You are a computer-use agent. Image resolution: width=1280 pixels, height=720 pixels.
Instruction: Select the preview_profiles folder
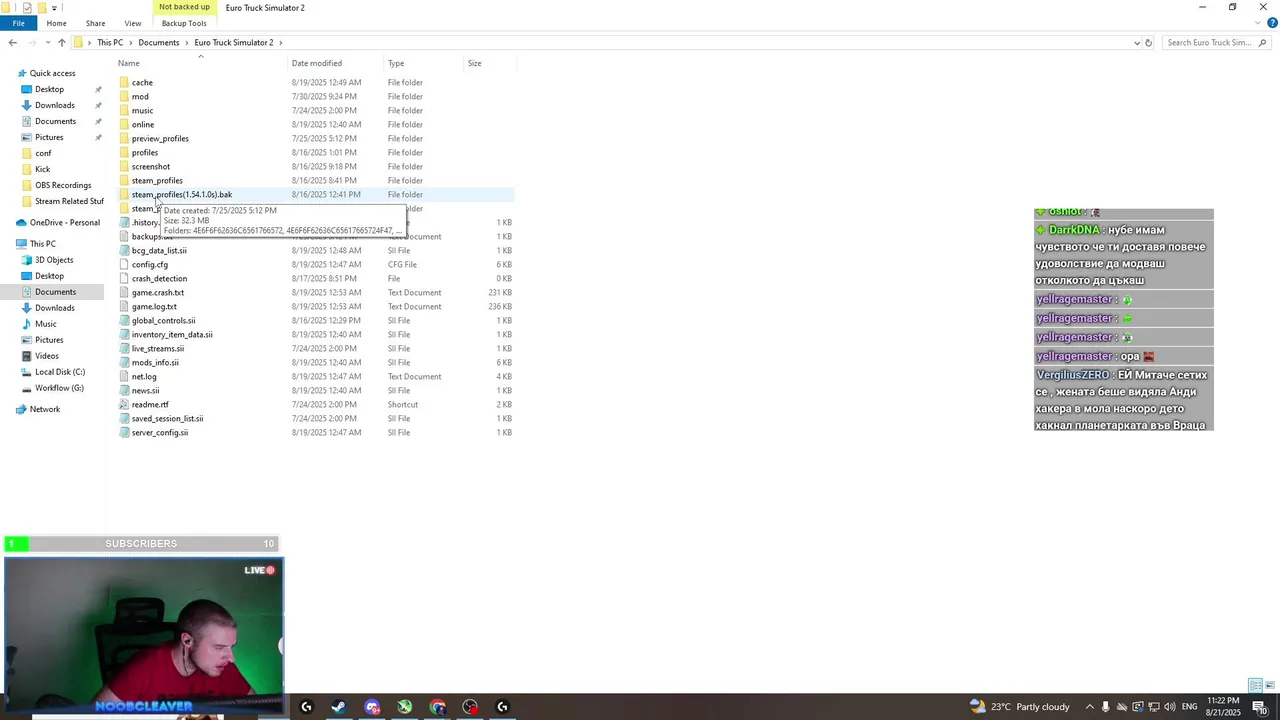point(160,138)
